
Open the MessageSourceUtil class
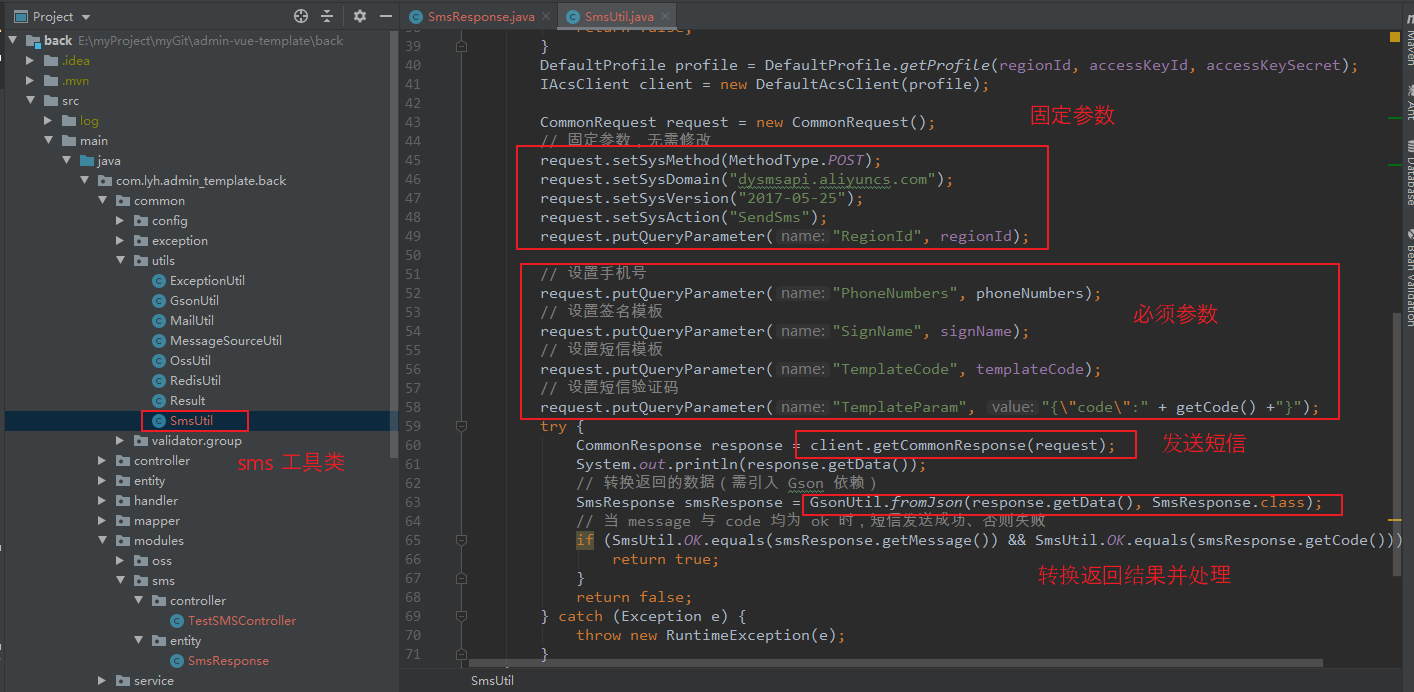[x=226, y=341]
